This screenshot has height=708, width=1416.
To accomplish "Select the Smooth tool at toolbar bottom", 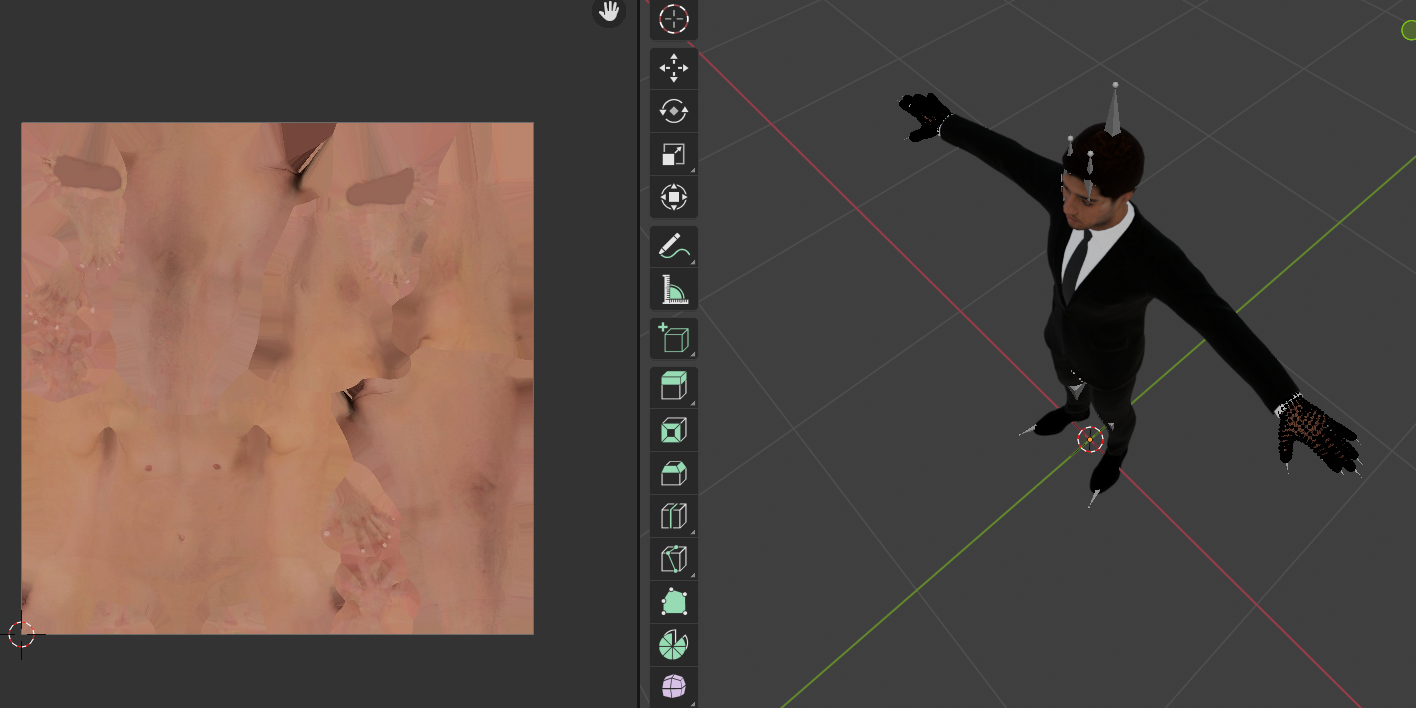I will point(674,687).
